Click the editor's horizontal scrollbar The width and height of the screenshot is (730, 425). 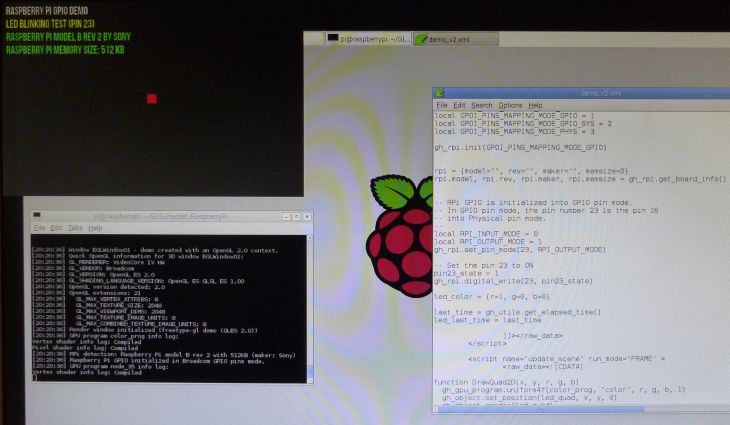pos(539,409)
